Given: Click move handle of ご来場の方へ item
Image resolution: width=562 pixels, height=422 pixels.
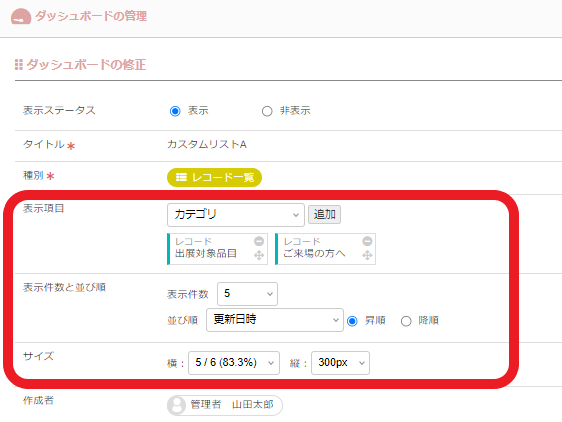Looking at the screenshot, I should coord(367,255).
